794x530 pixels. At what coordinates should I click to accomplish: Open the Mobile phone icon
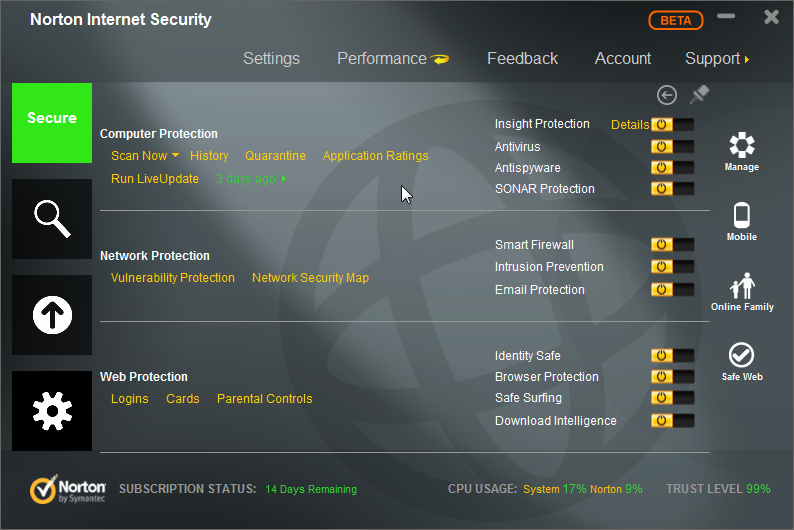coord(742,221)
